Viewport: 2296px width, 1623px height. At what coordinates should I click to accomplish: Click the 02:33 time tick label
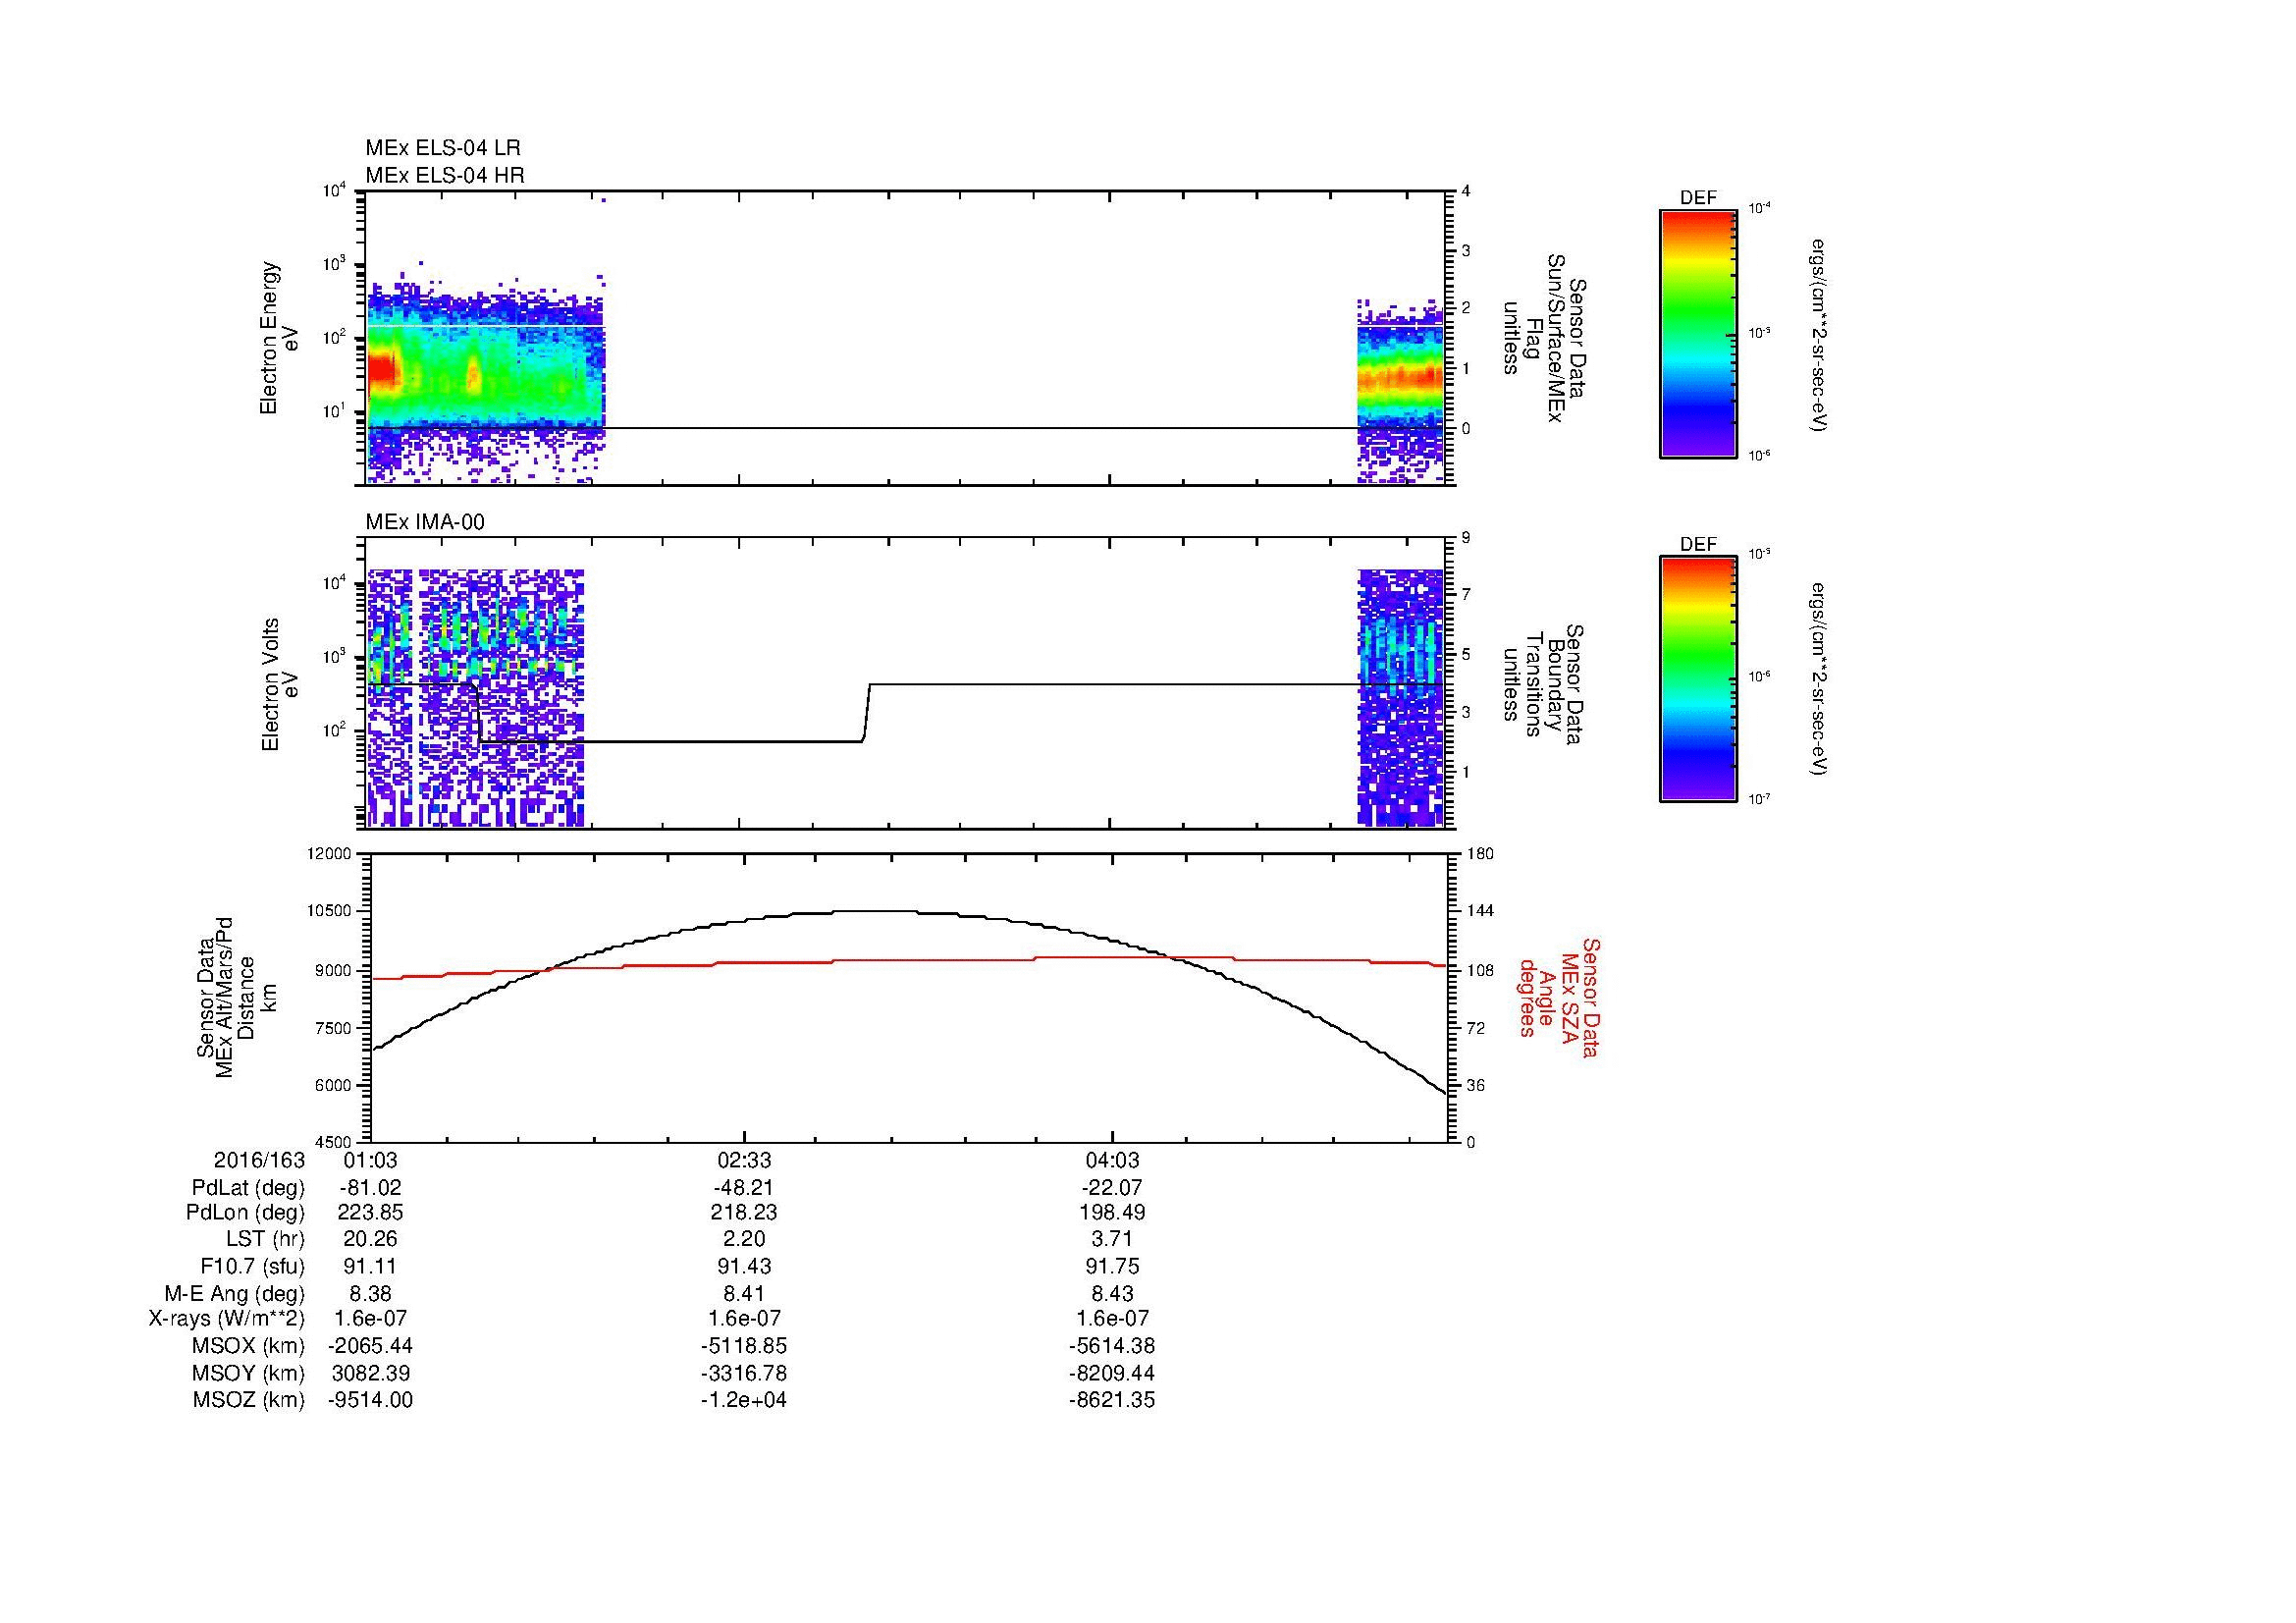[744, 1161]
